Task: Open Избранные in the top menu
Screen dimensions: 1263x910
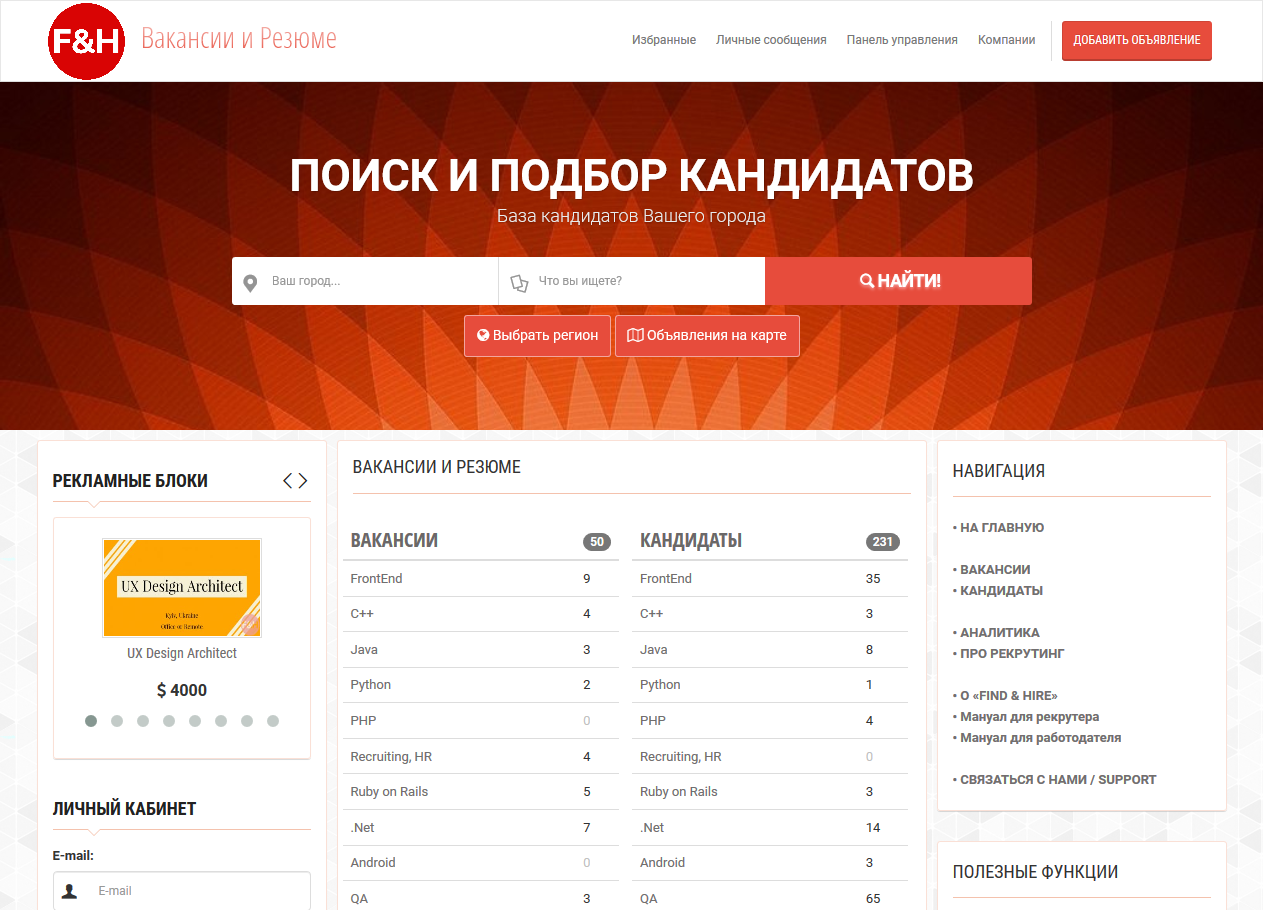Action: tap(663, 40)
